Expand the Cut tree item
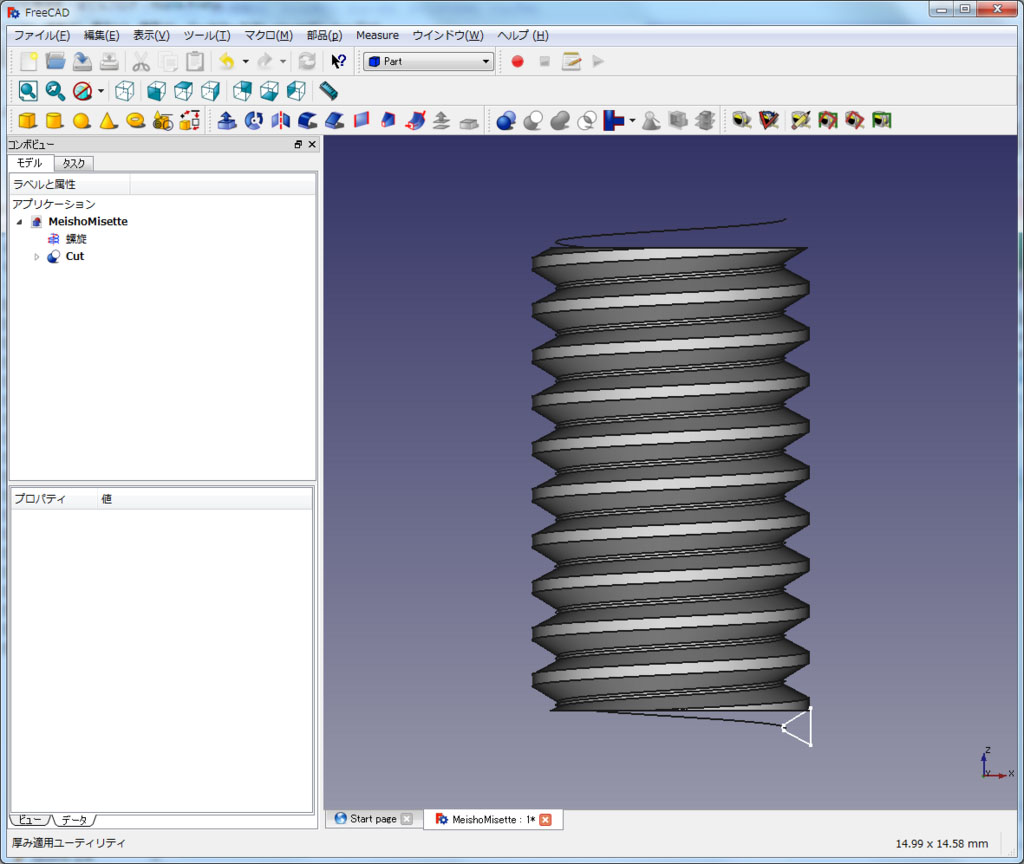This screenshot has height=864, width=1024. tap(37, 257)
